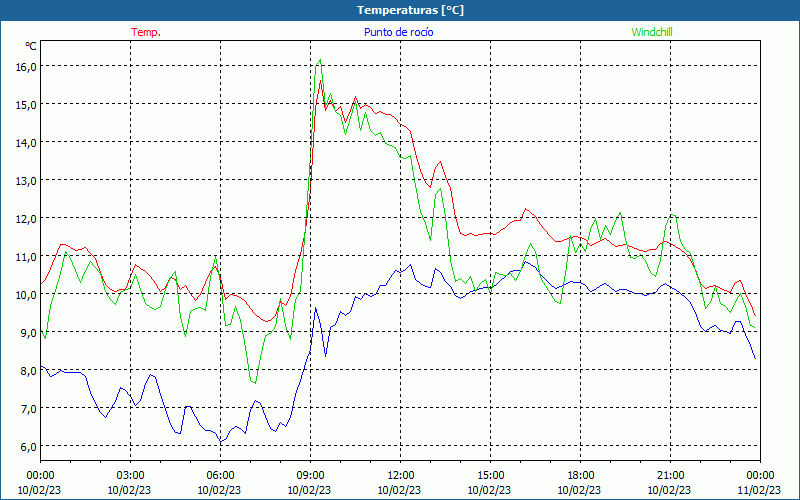This screenshot has height=500, width=800.
Task: Click the 21:00 time axis label
Action: click(670, 476)
